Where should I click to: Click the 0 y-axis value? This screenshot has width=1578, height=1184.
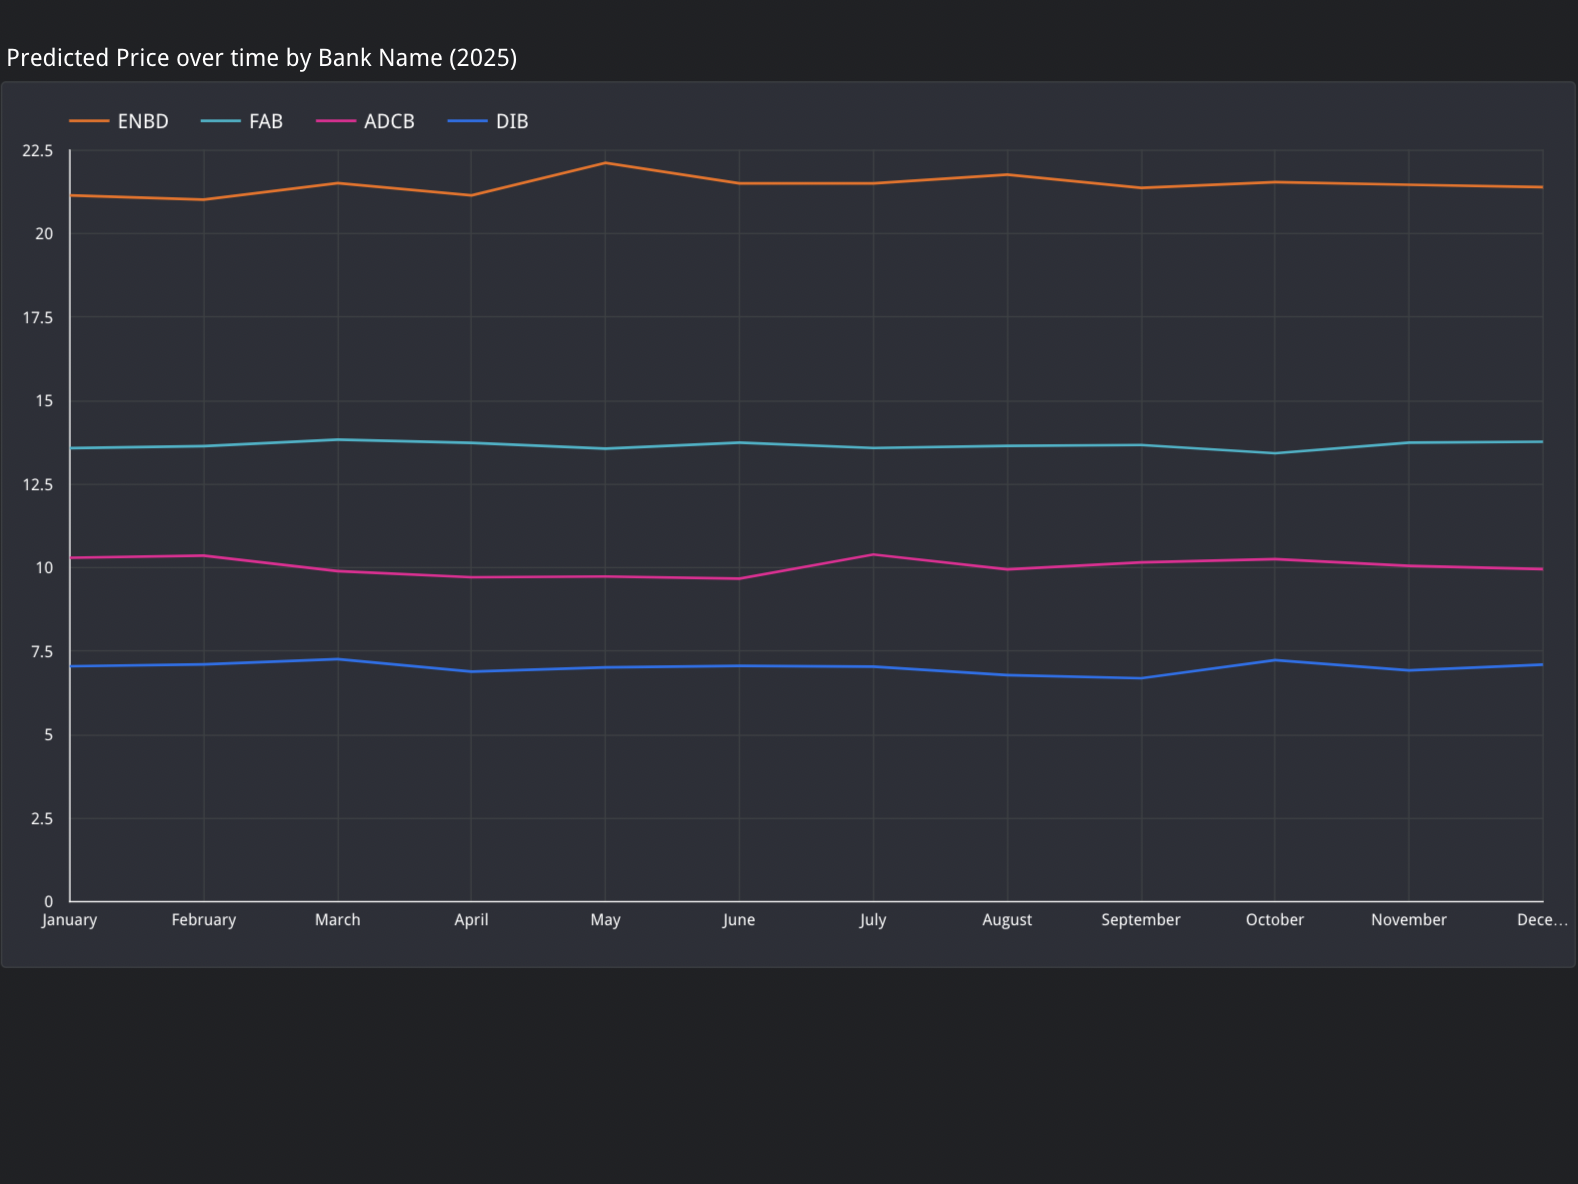coord(49,902)
